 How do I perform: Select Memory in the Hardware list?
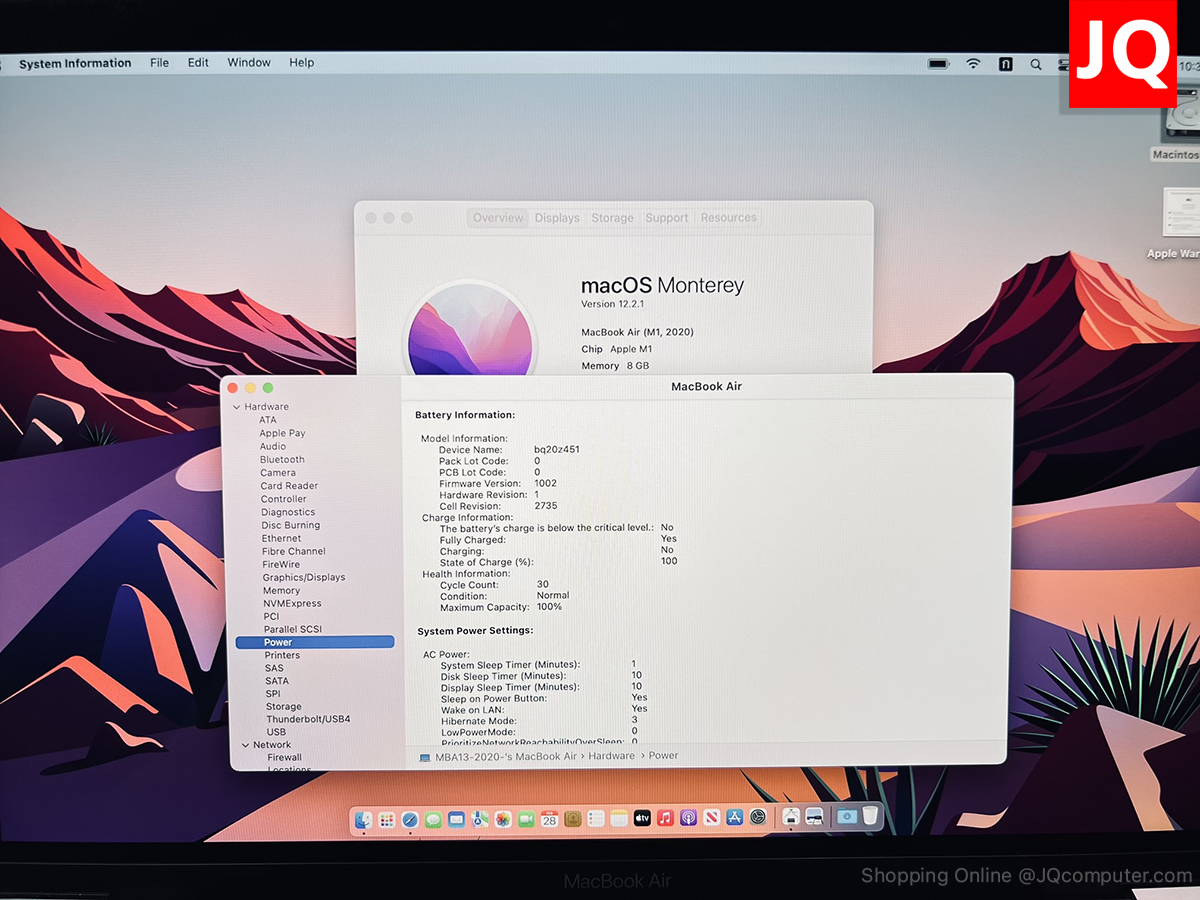pyautogui.click(x=282, y=590)
